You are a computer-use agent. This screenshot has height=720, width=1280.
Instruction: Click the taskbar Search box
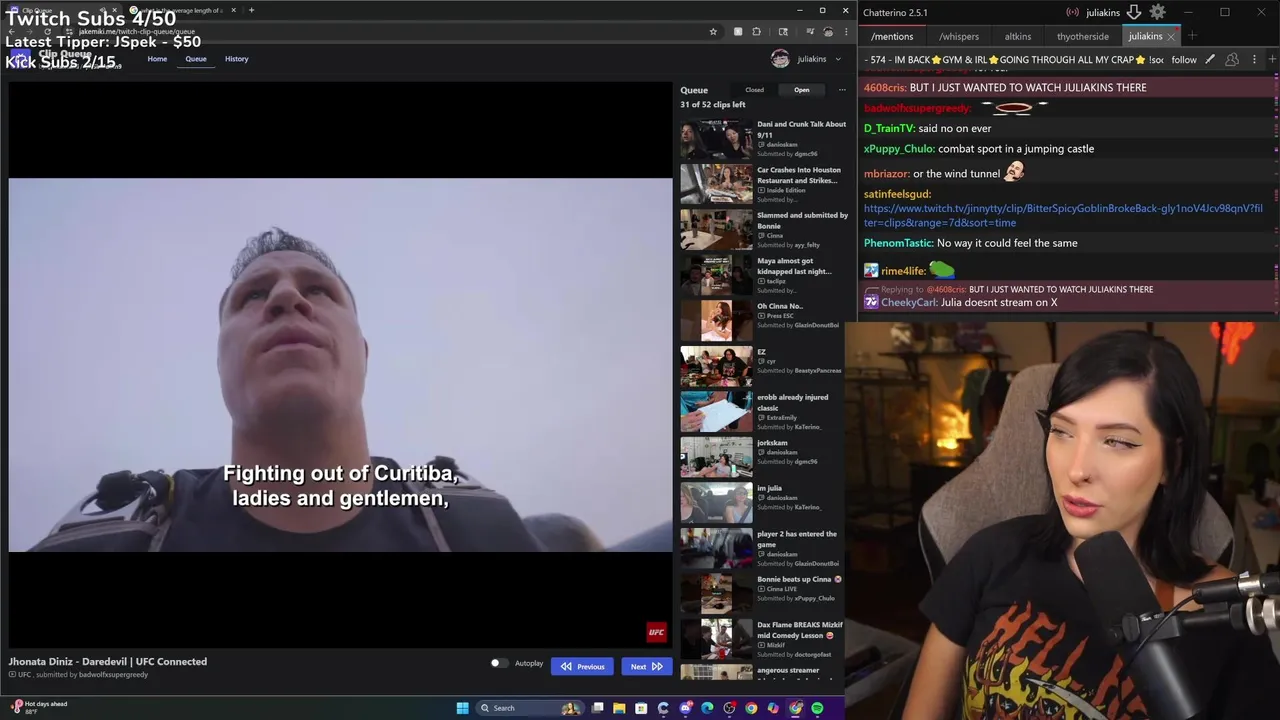point(530,708)
